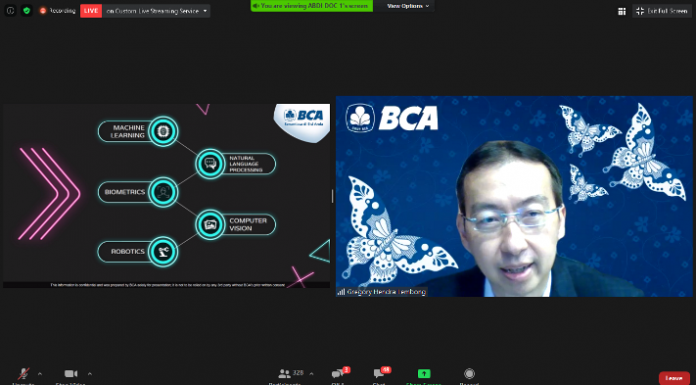
Task: Click the divider handle between slide and video
Action: tap(332, 196)
